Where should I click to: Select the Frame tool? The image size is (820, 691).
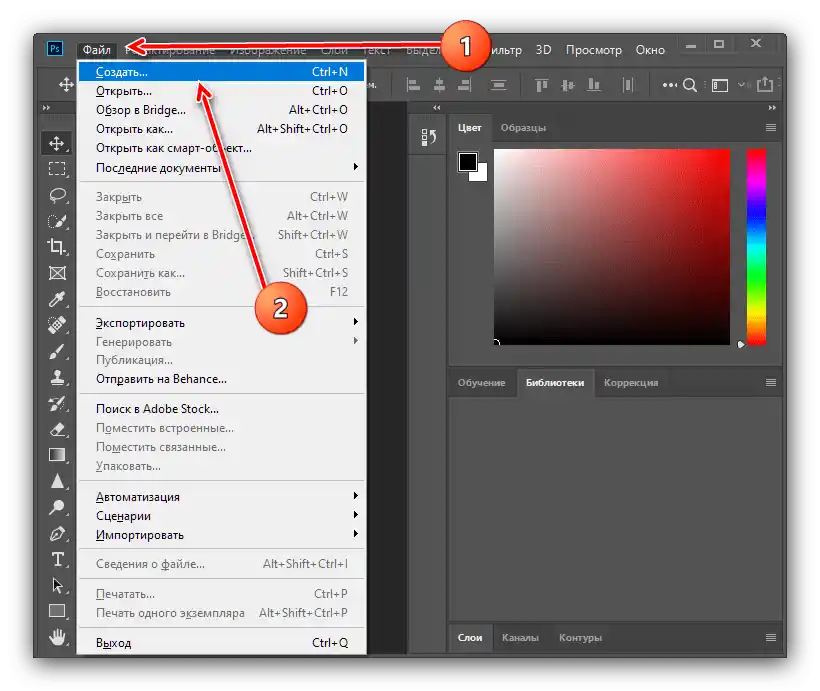56,273
